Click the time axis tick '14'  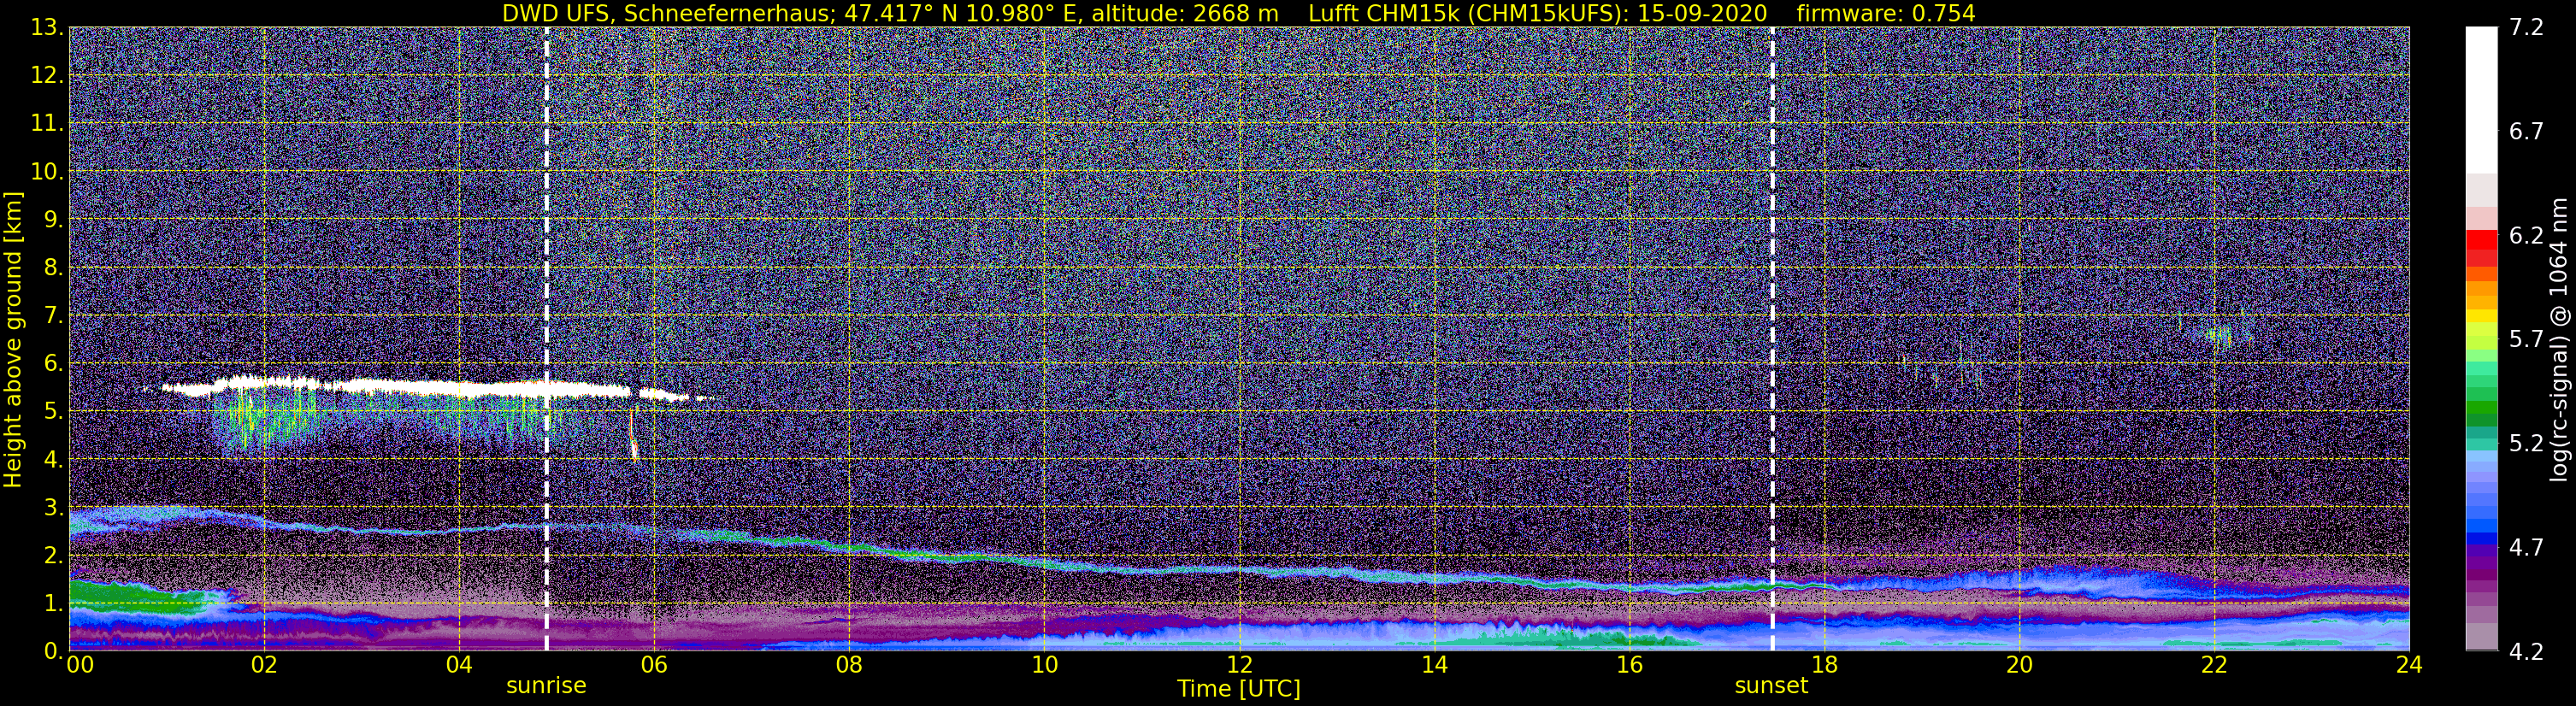coord(1434,665)
